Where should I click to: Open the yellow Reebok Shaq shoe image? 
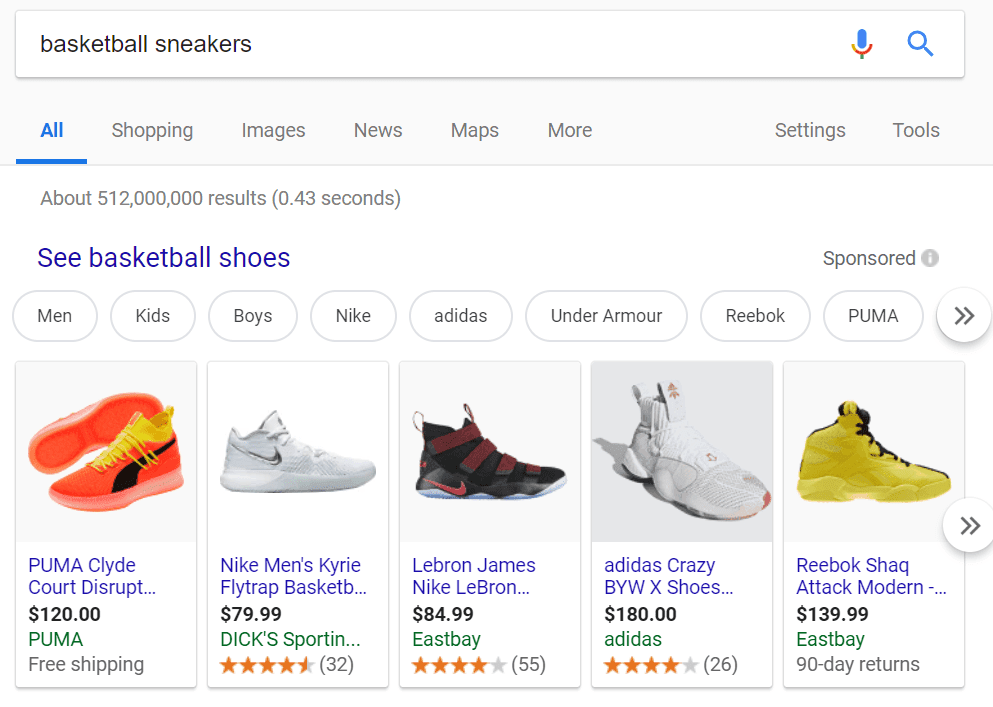click(x=874, y=452)
